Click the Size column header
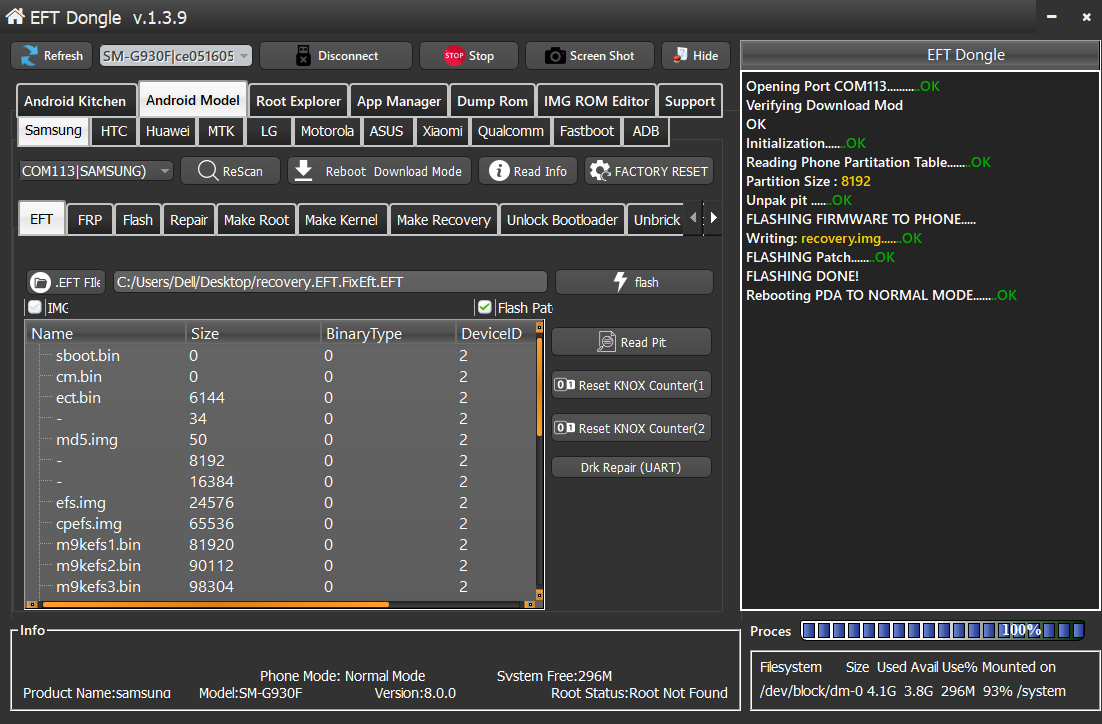This screenshot has height=724, width=1102. coord(253,333)
